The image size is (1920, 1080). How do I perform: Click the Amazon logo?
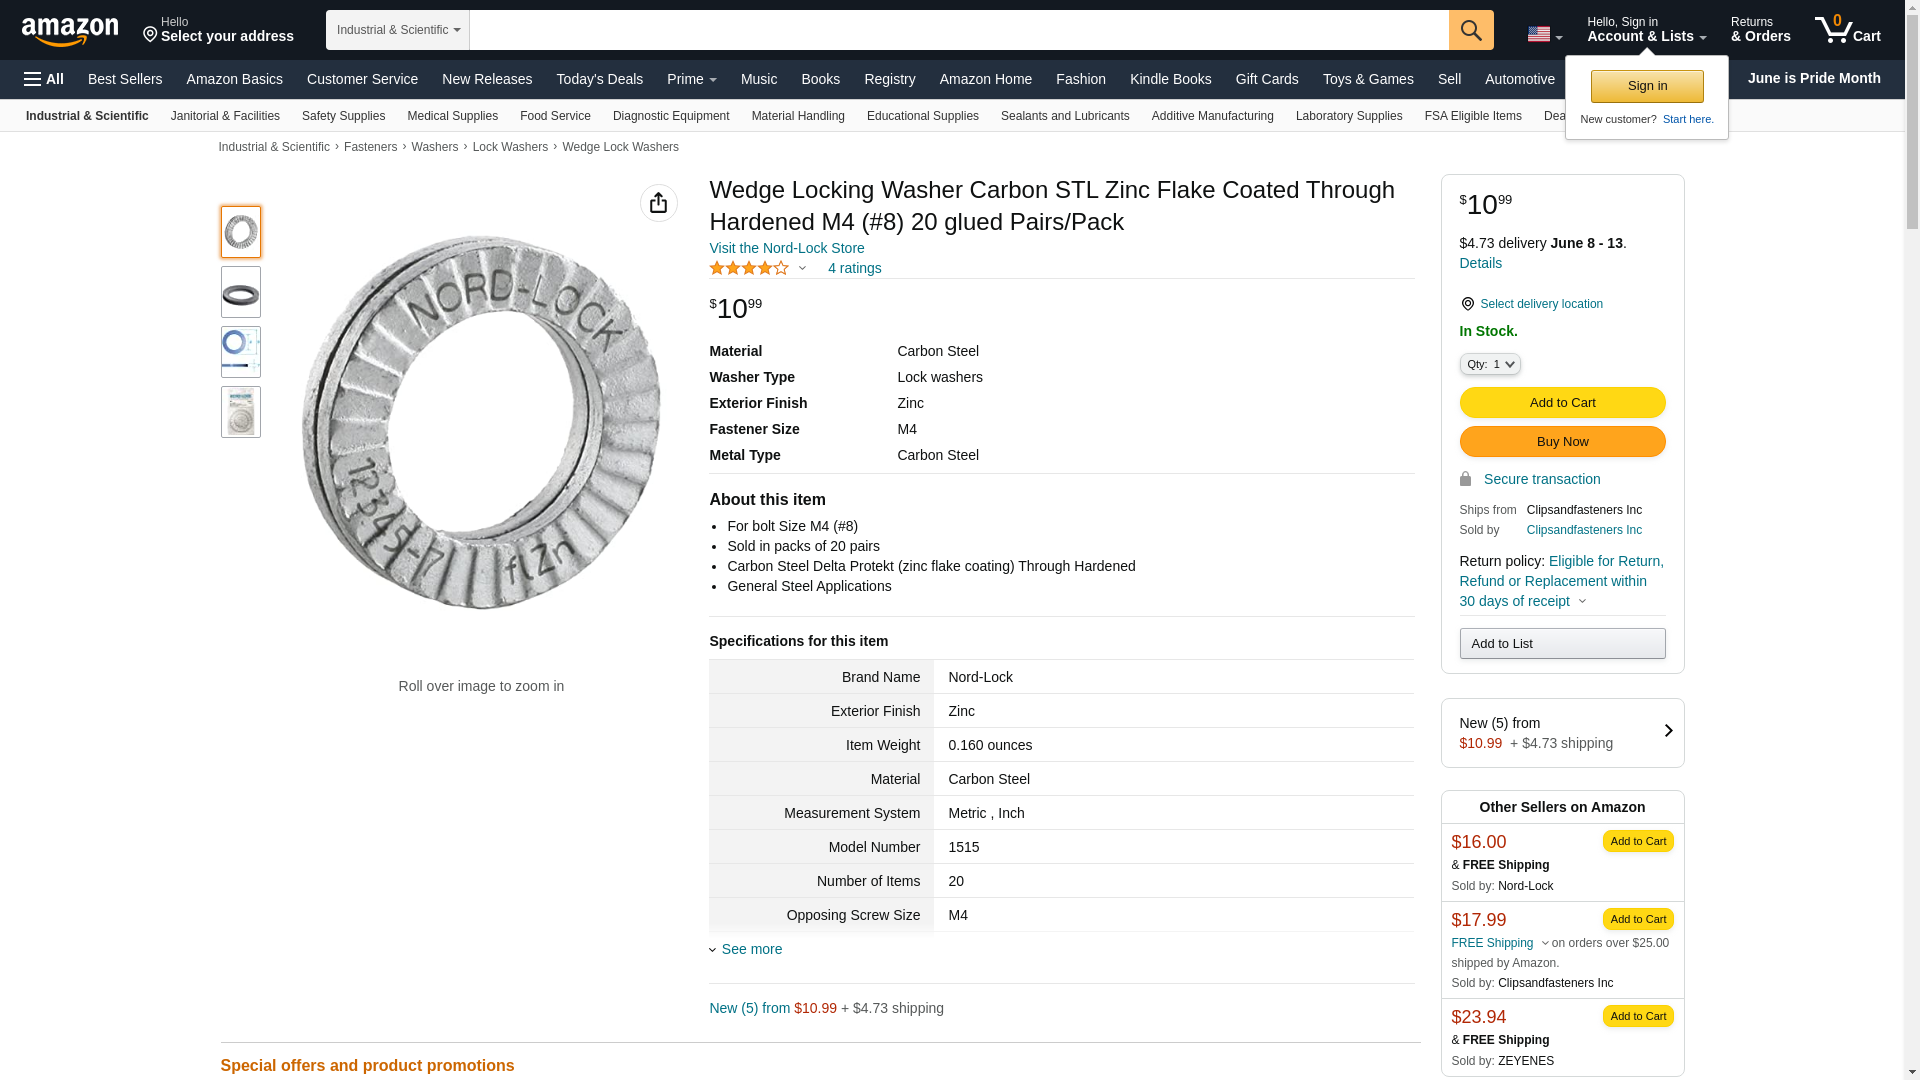[70, 31]
